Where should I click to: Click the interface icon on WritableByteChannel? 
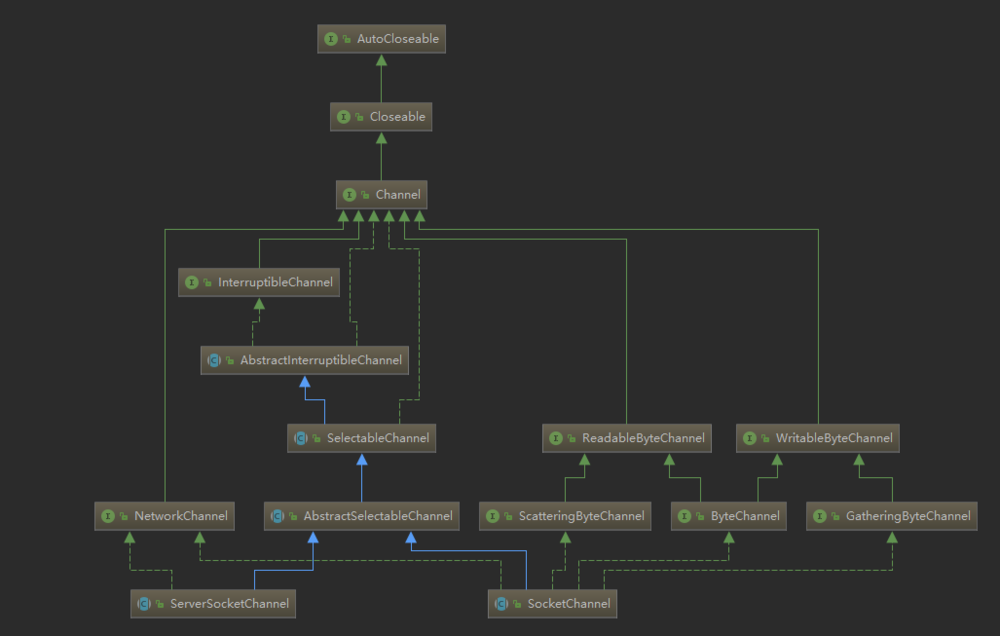tap(750, 438)
